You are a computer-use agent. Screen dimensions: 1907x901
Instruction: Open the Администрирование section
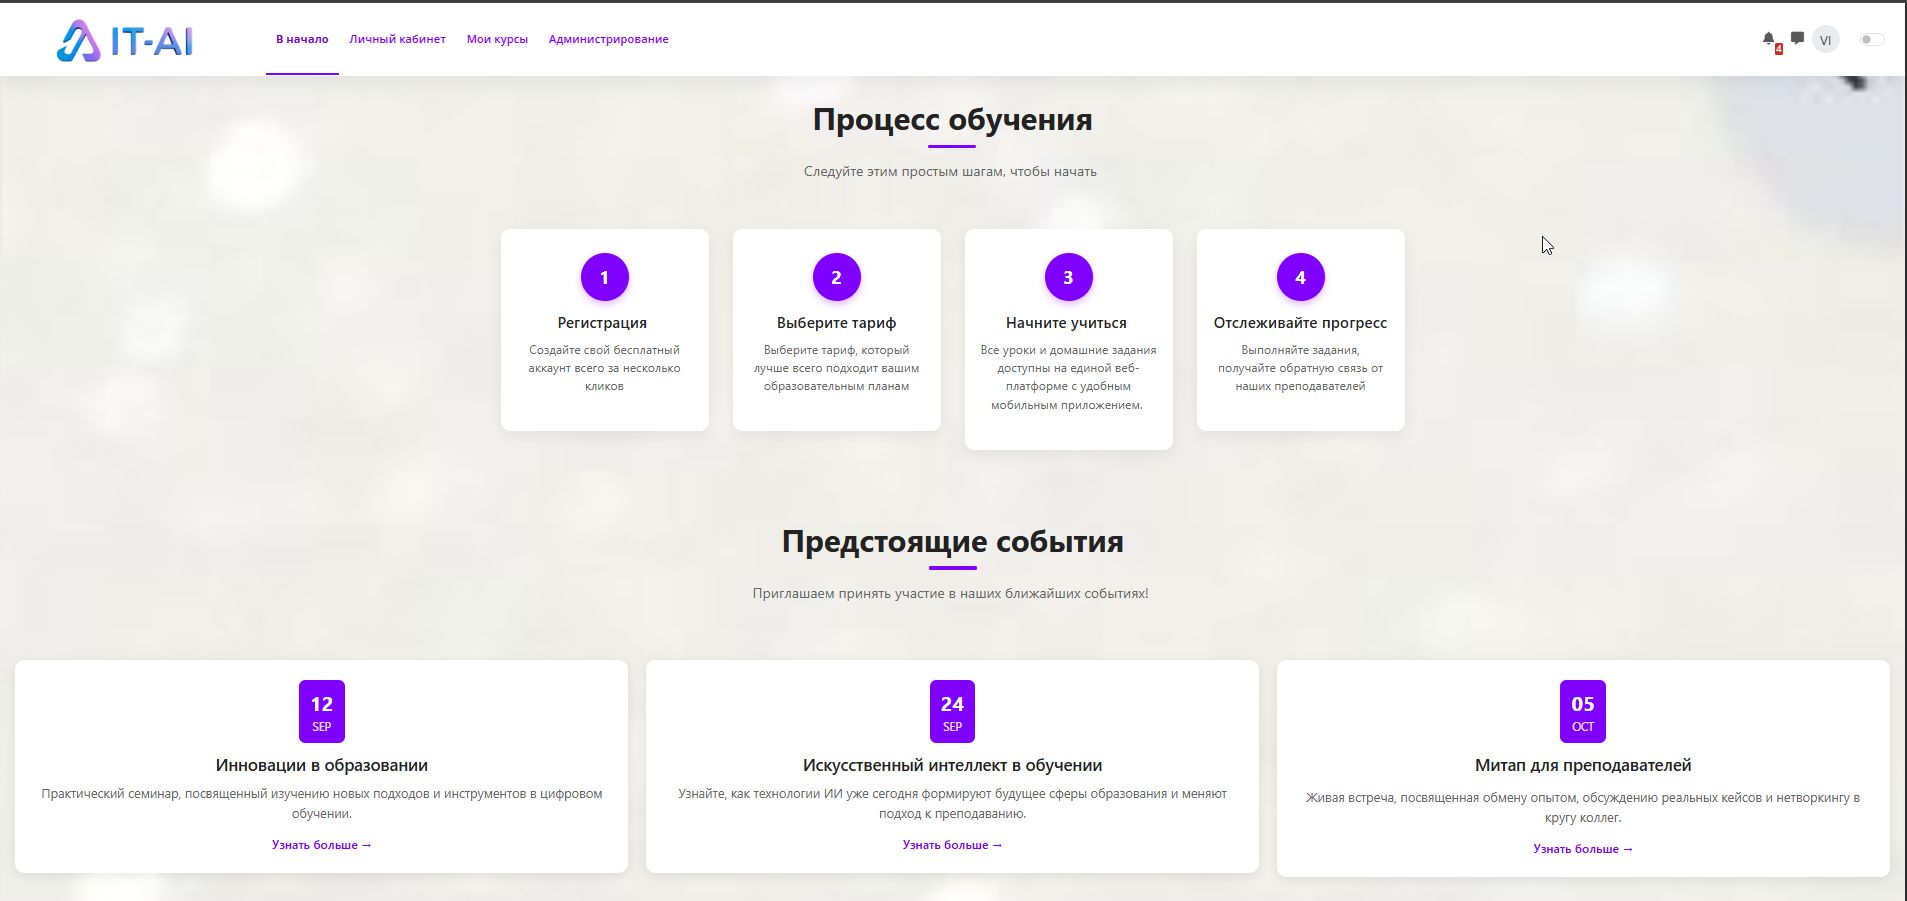click(x=607, y=39)
